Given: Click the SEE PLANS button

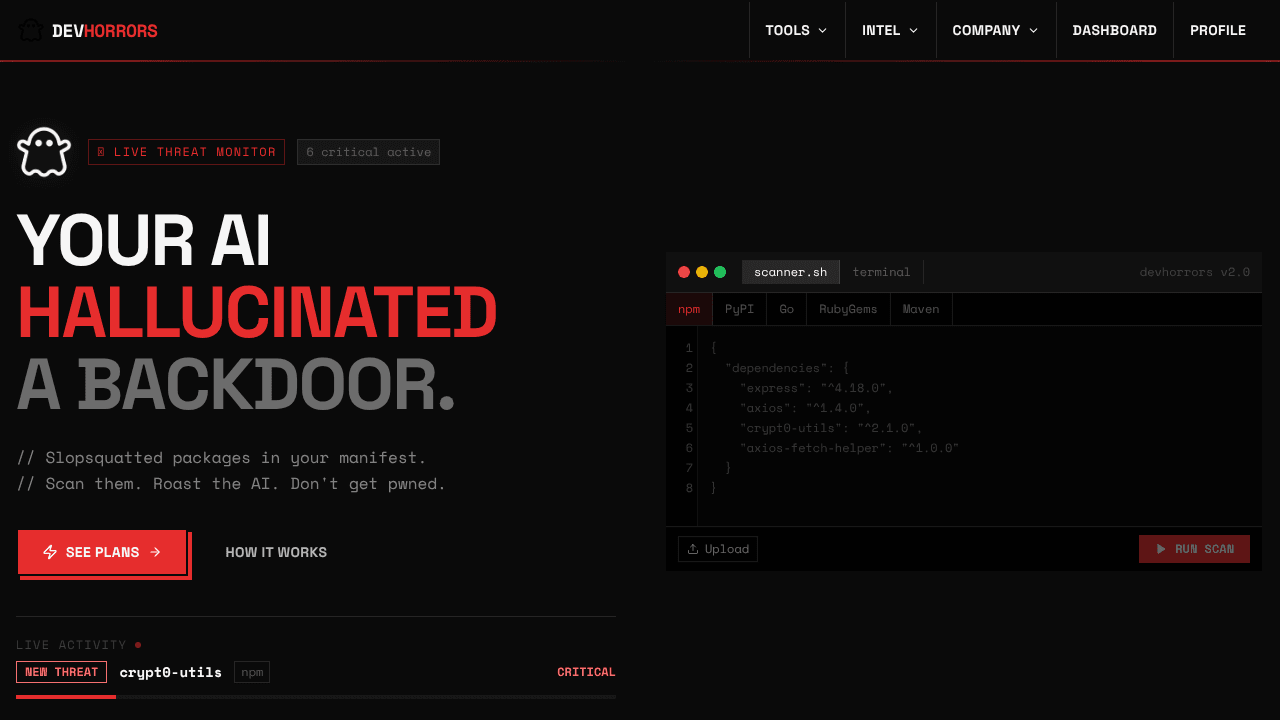Looking at the screenshot, I should point(102,552).
